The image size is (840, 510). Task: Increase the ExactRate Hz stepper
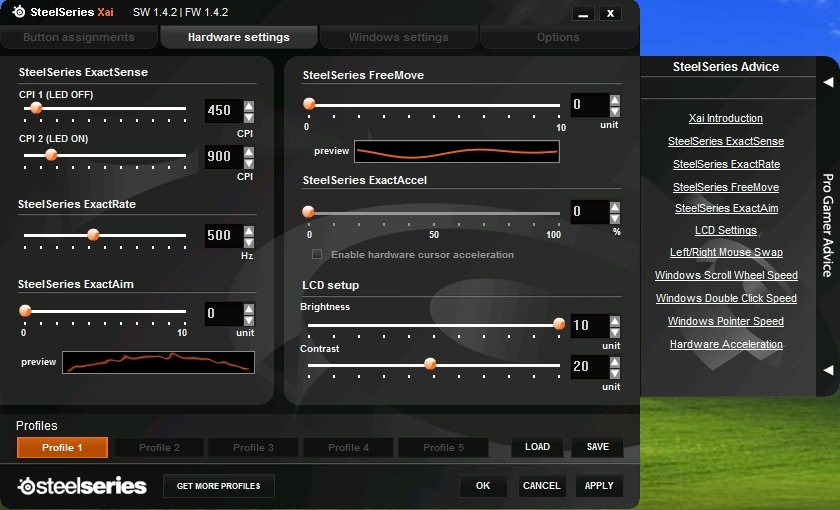point(249,231)
